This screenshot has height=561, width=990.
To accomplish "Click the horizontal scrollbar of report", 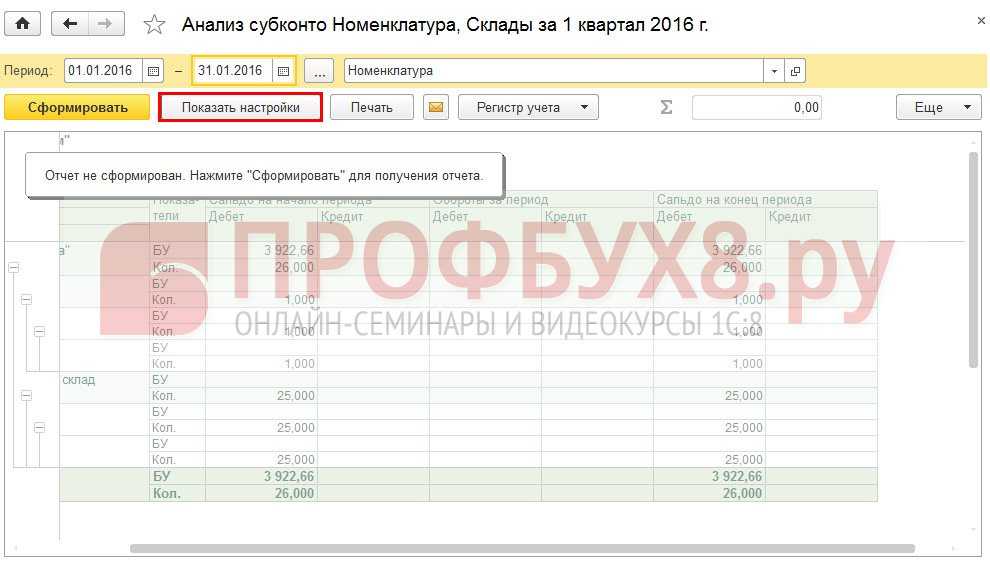I will click(522, 549).
